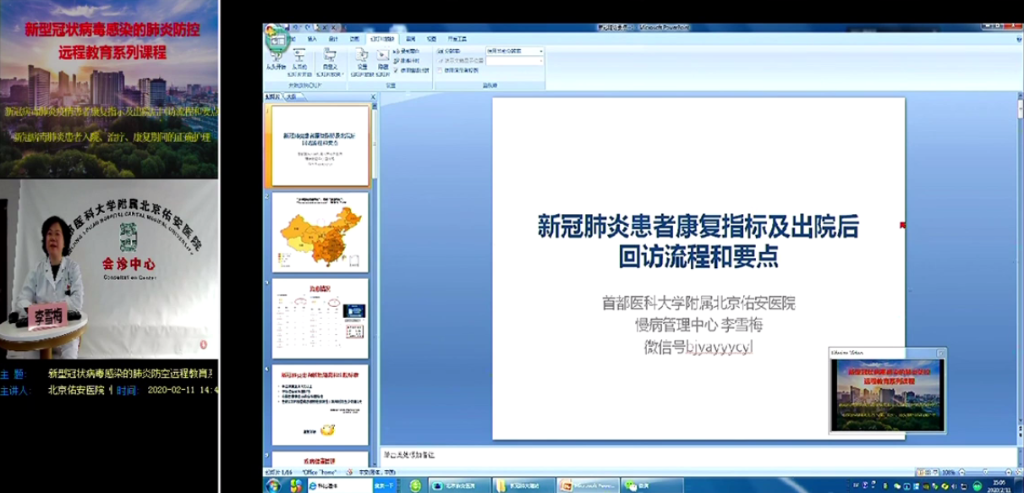Click the main slide title text
The width and height of the screenshot is (1024, 493).
[698, 241]
